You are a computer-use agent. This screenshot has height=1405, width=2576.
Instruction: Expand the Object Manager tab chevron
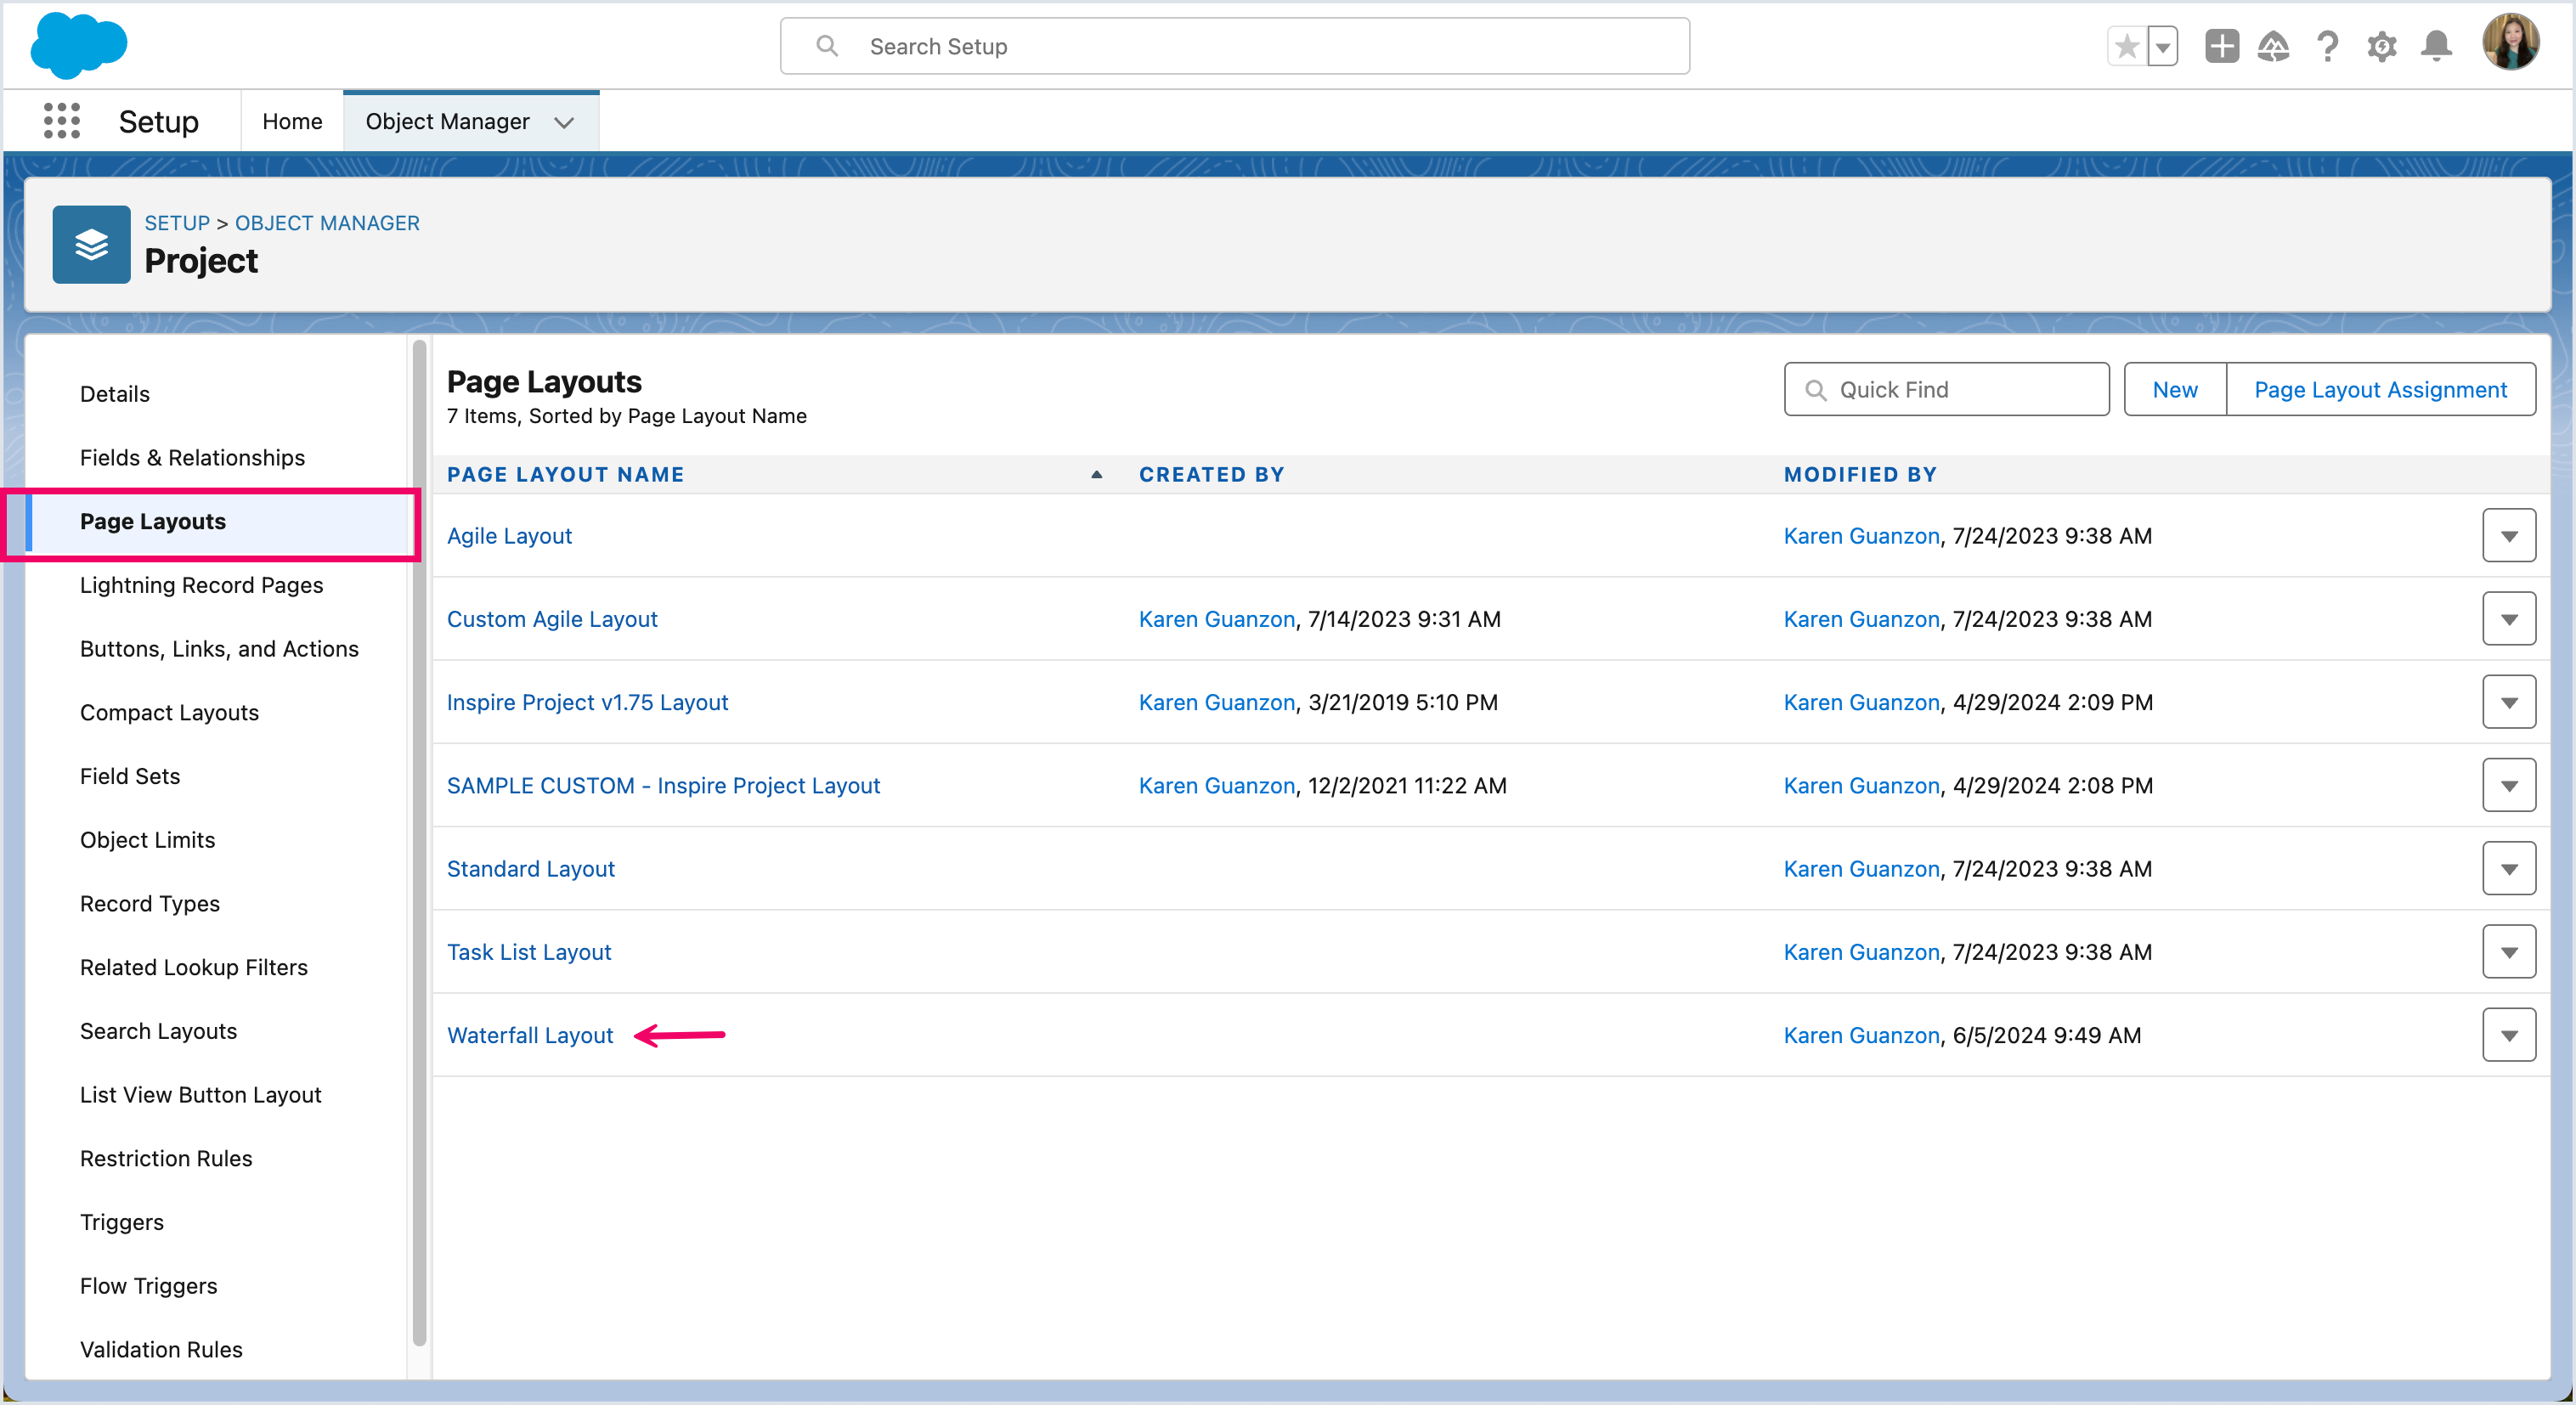[564, 122]
